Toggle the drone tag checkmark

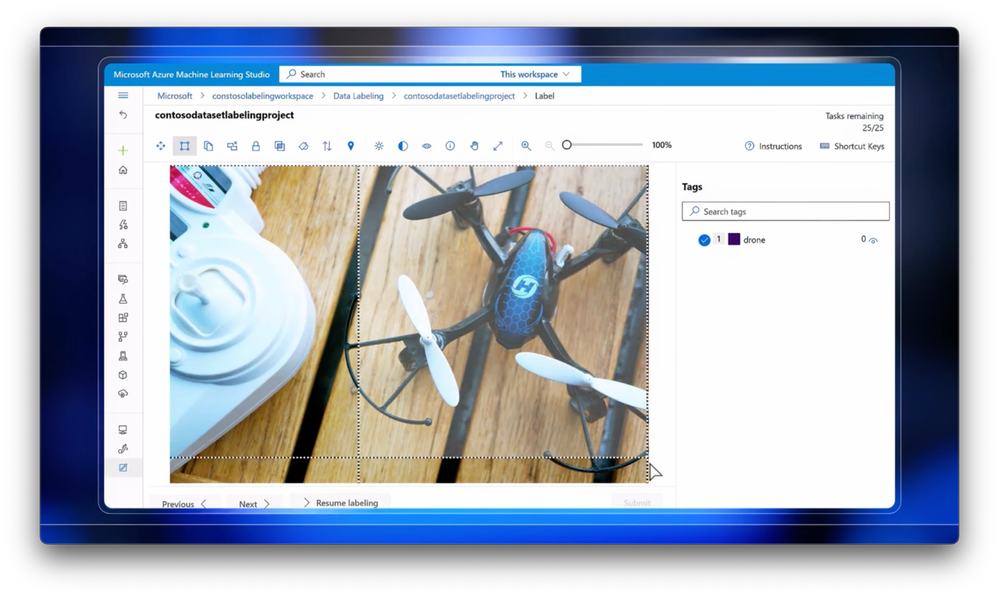click(x=704, y=240)
